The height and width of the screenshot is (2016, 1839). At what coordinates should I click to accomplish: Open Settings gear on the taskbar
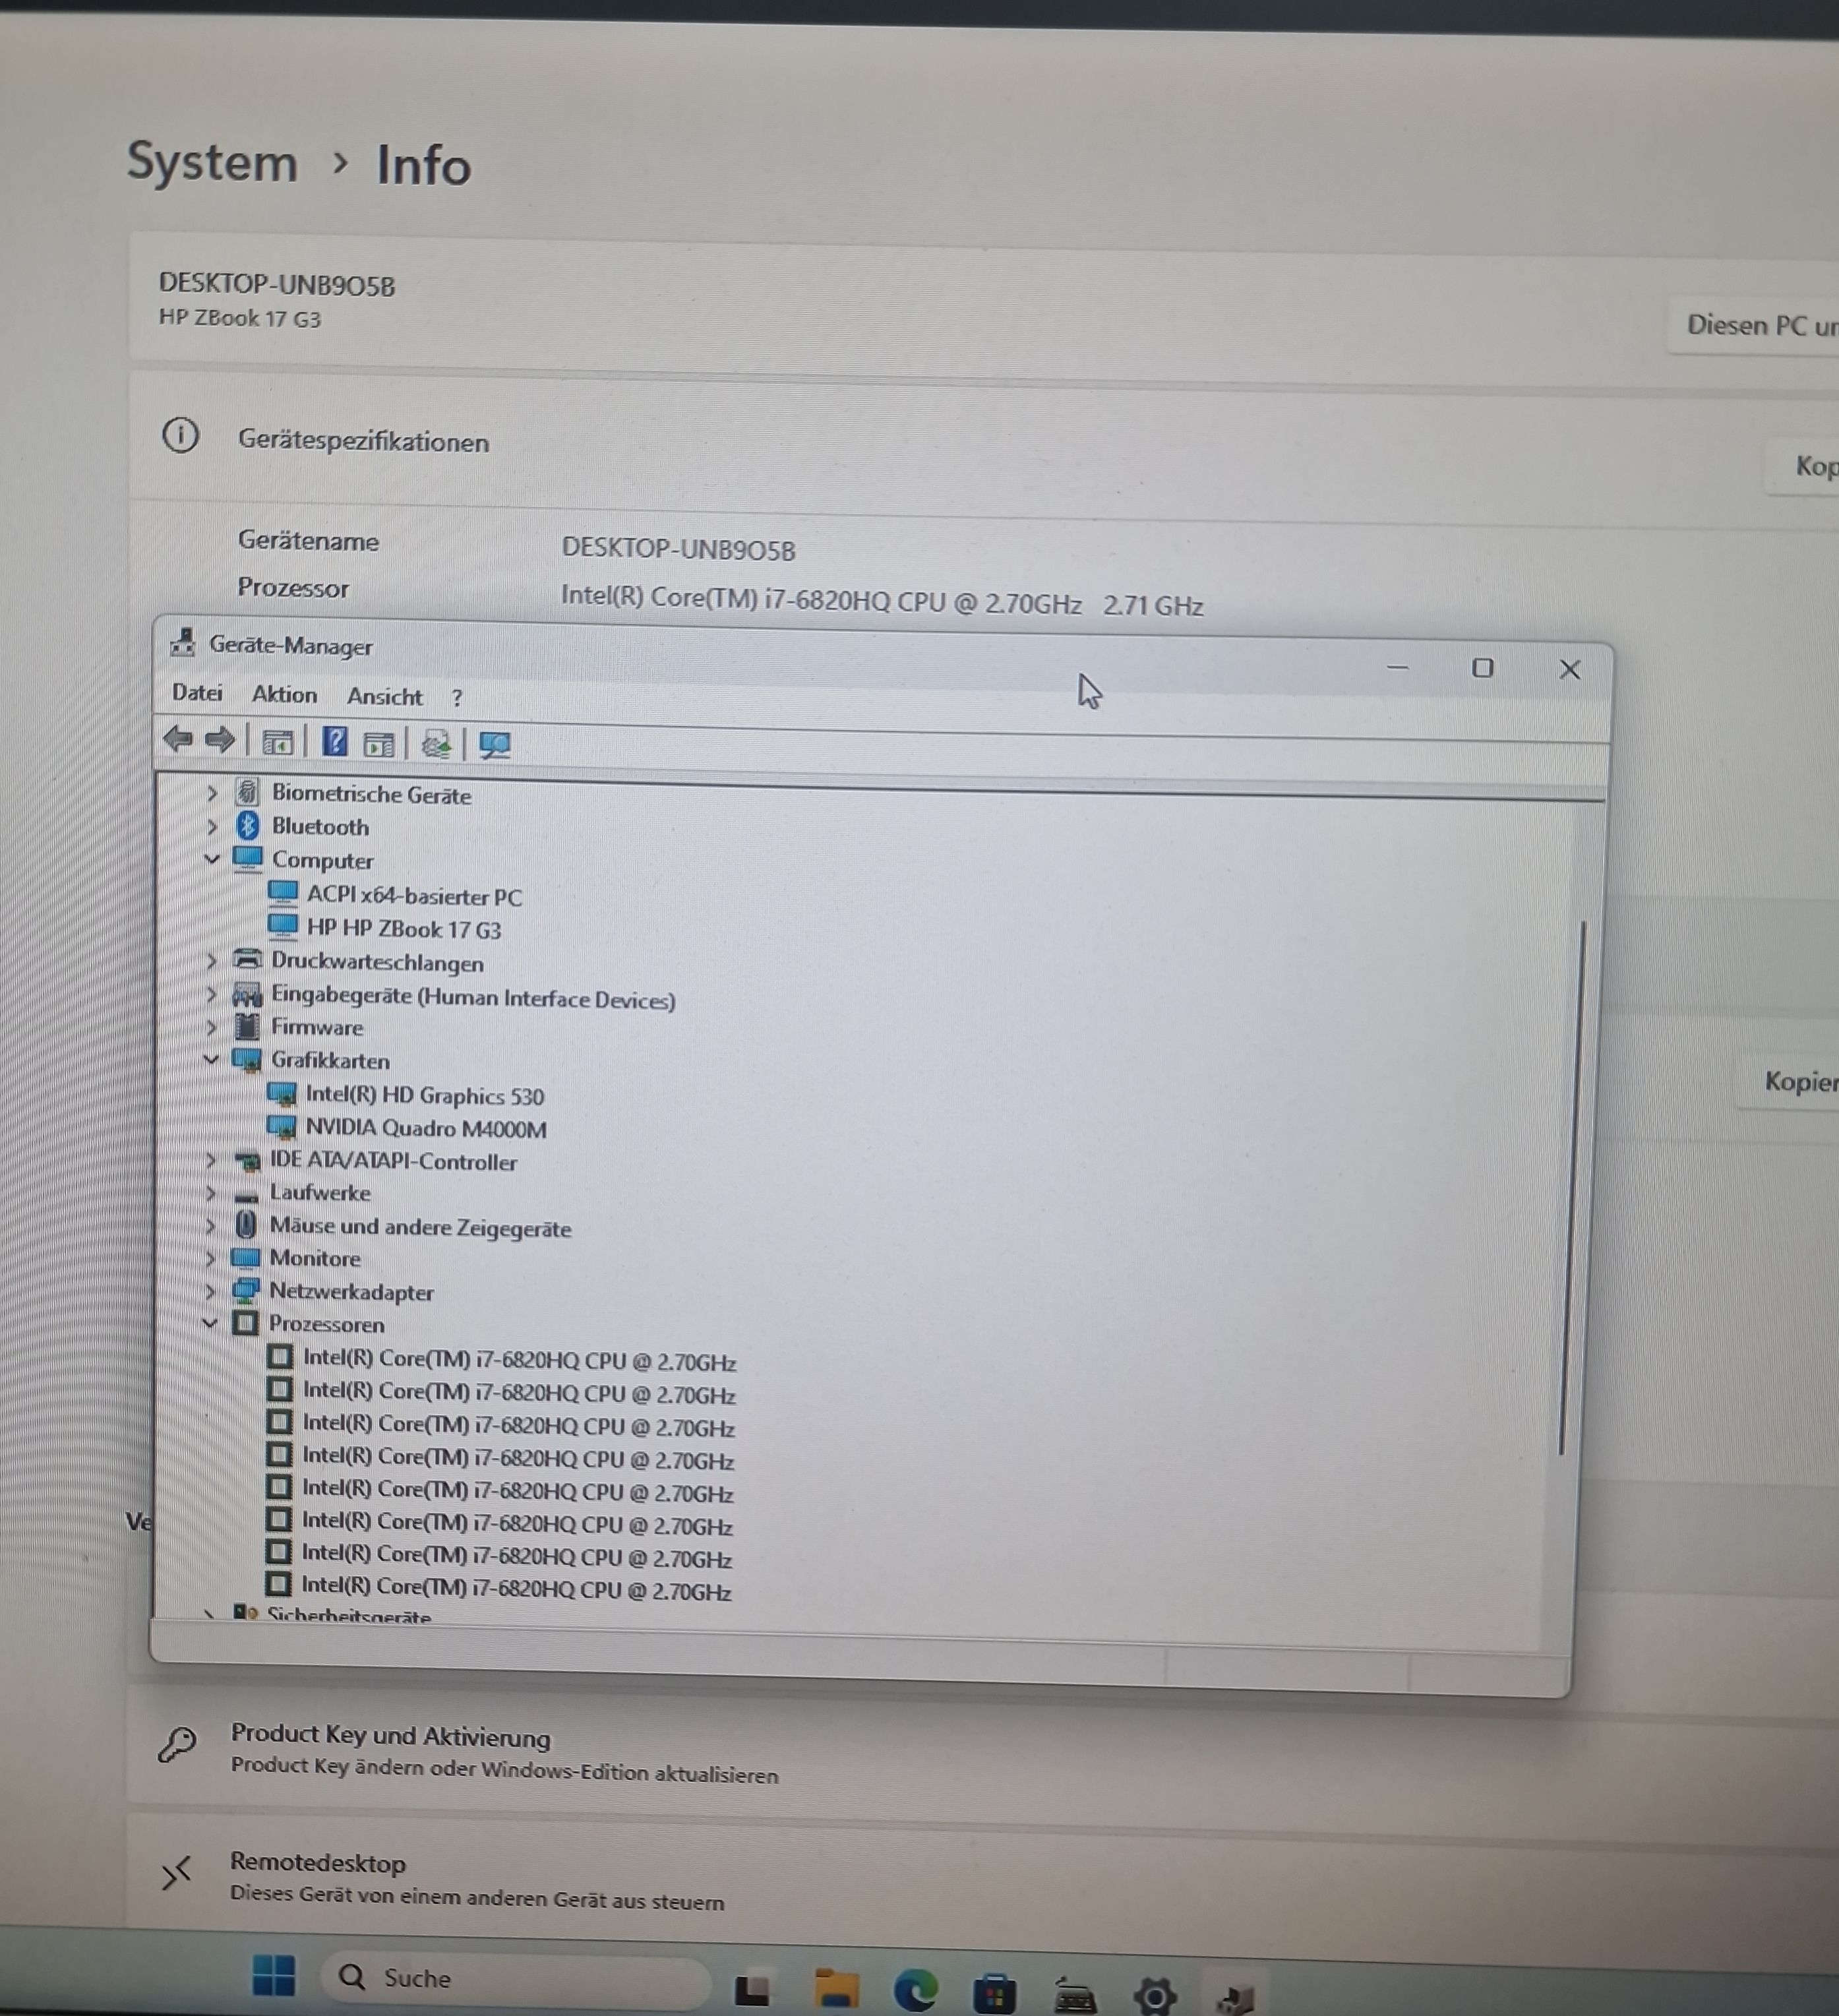1155,1996
